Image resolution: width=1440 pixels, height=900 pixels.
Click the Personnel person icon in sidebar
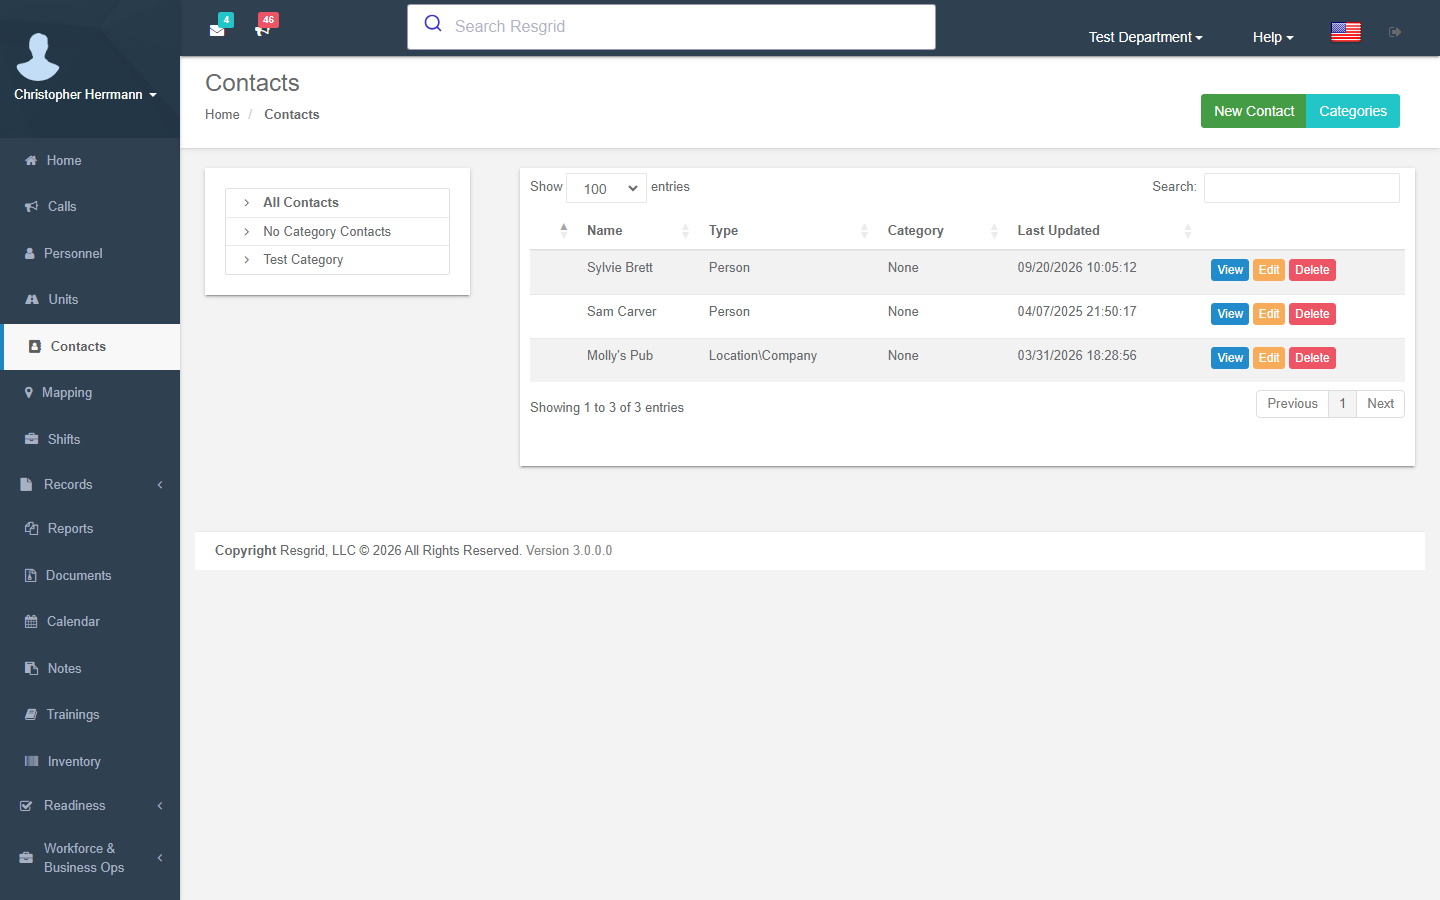click(x=30, y=254)
